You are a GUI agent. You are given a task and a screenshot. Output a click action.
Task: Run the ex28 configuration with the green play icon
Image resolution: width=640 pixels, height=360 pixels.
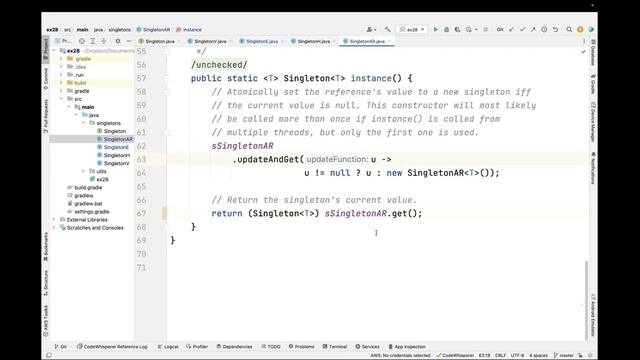(436, 29)
